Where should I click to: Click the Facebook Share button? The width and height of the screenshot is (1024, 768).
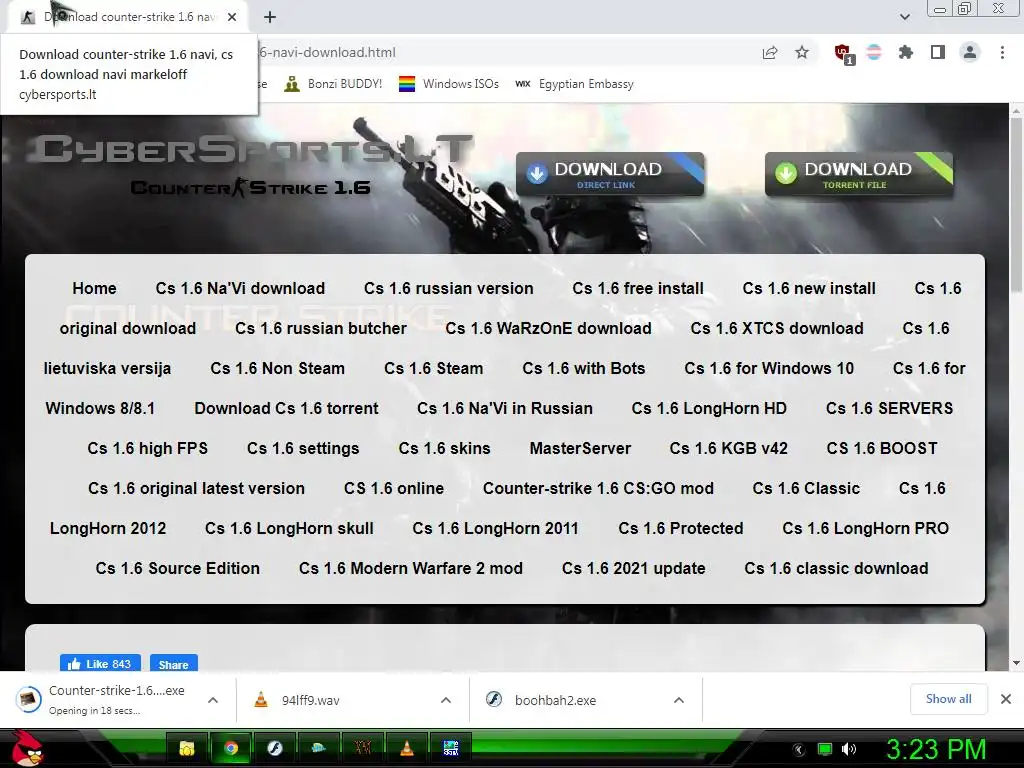pyautogui.click(x=174, y=664)
